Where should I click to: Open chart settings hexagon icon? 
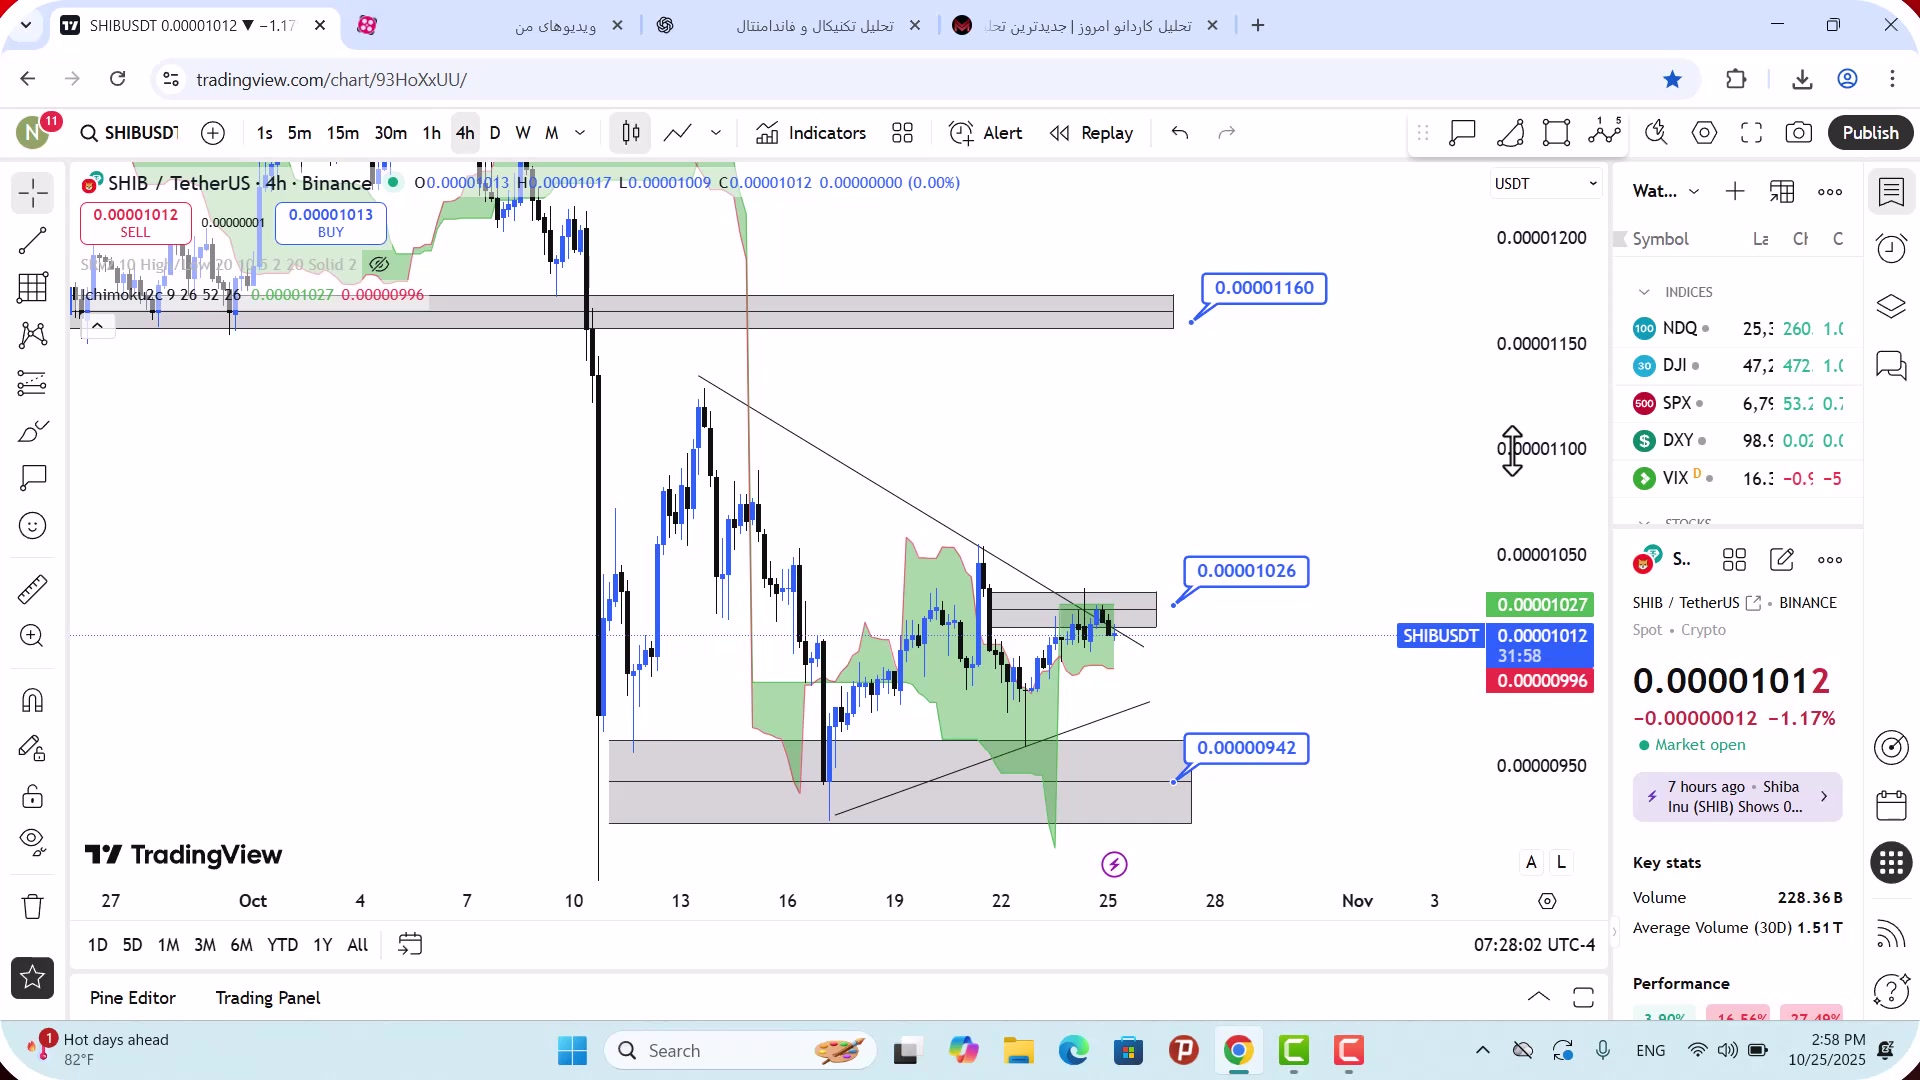pyautogui.click(x=1705, y=133)
